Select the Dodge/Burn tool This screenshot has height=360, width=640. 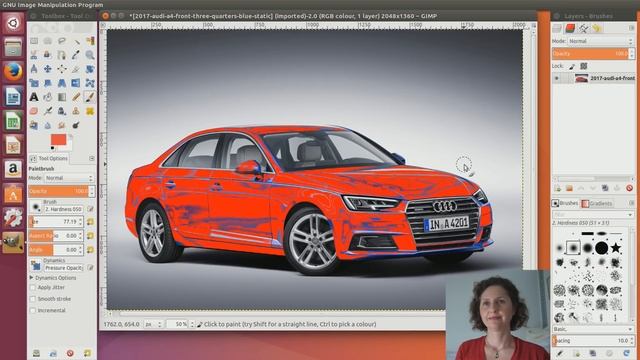(x=76, y=125)
